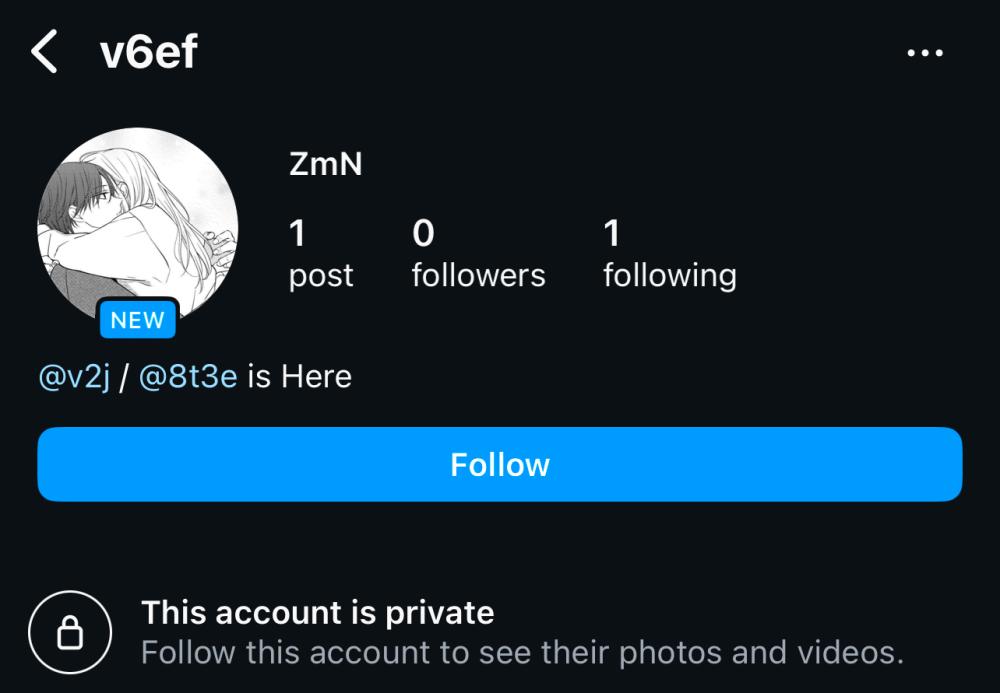Open the following list label

(x=670, y=276)
